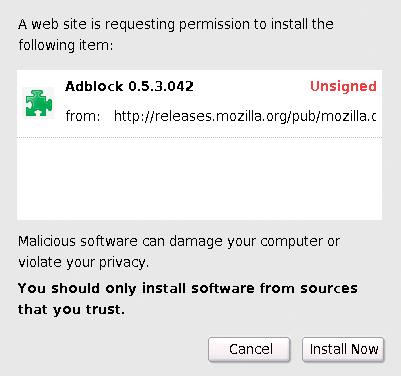The image size is (401, 376).
Task: Click the "following item:" text line
Action: 66,45
